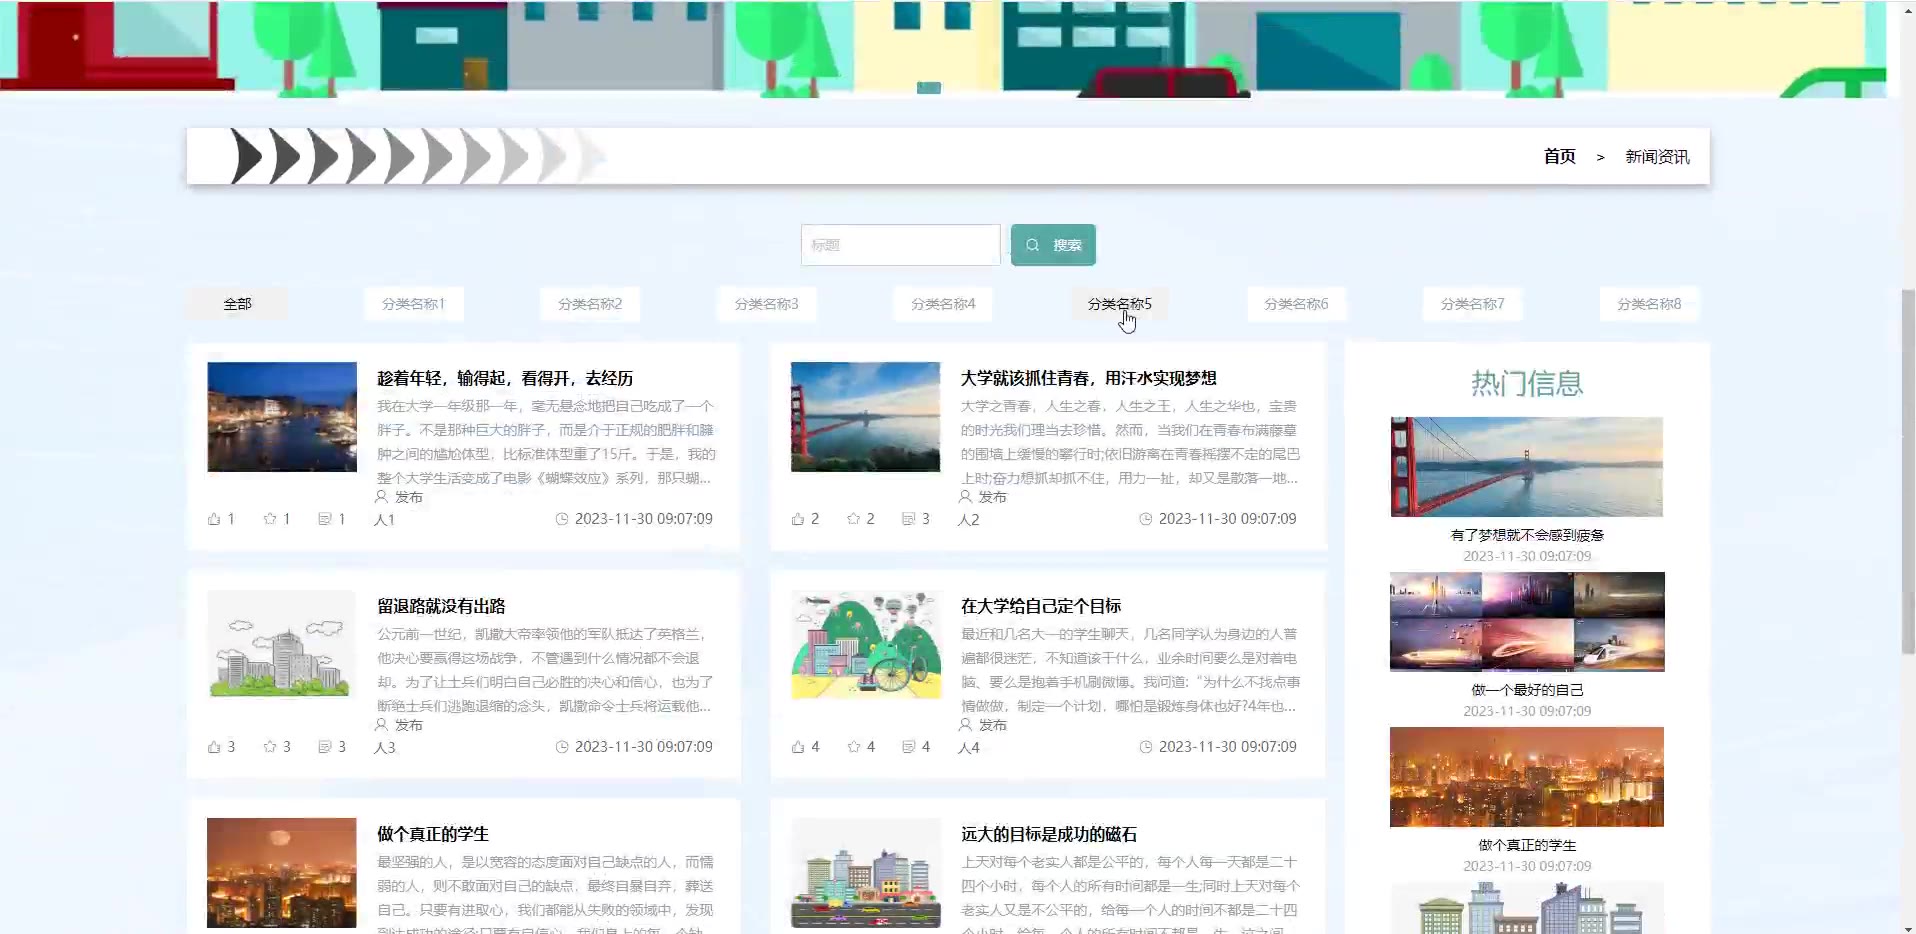The height and width of the screenshot is (934, 1916).
Task: Click 新闻资讯 in the breadcrumb
Action: click(1657, 157)
